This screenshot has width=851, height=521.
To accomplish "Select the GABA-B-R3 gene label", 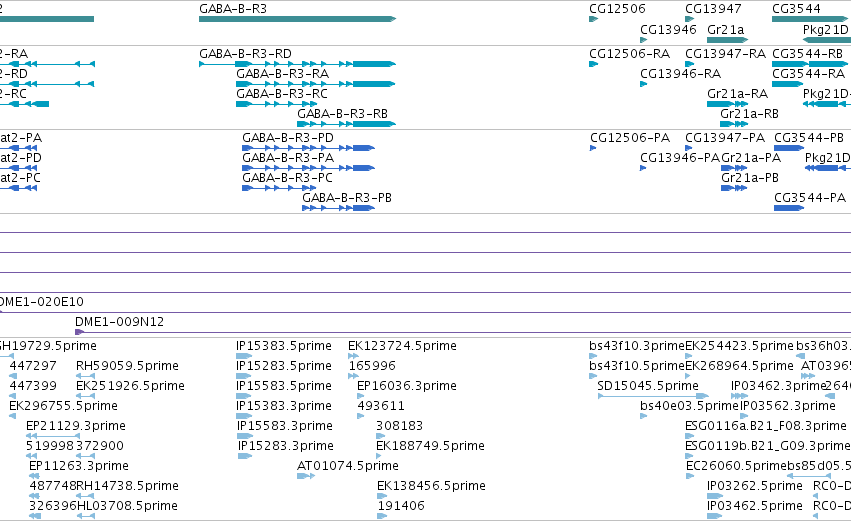I will 233,9.
